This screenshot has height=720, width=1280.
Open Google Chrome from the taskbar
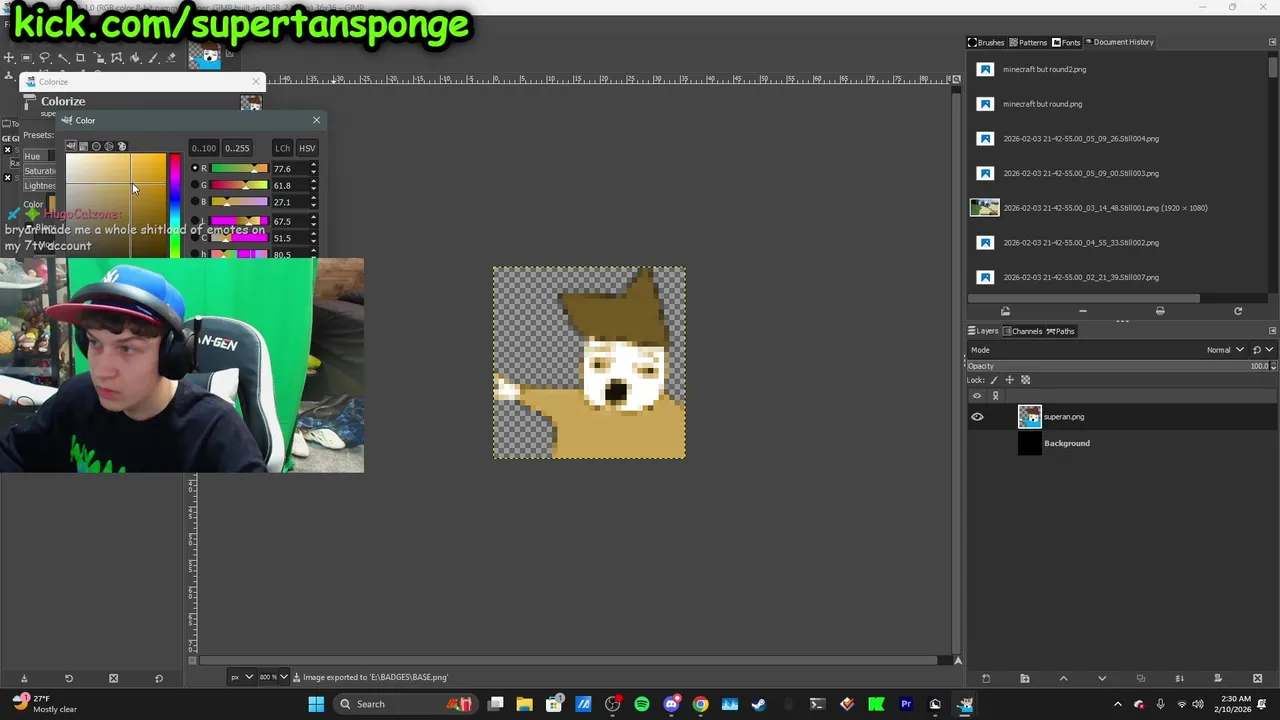[x=700, y=704]
